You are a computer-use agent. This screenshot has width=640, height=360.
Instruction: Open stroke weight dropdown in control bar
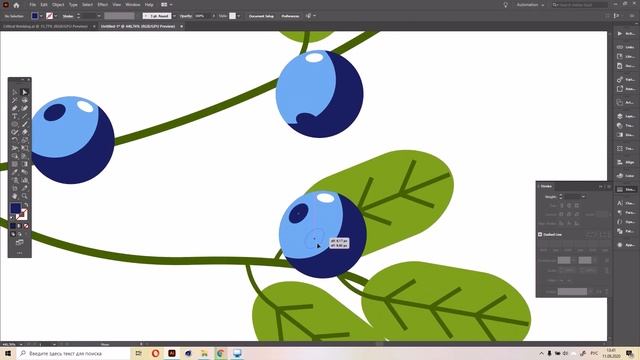(99, 16)
